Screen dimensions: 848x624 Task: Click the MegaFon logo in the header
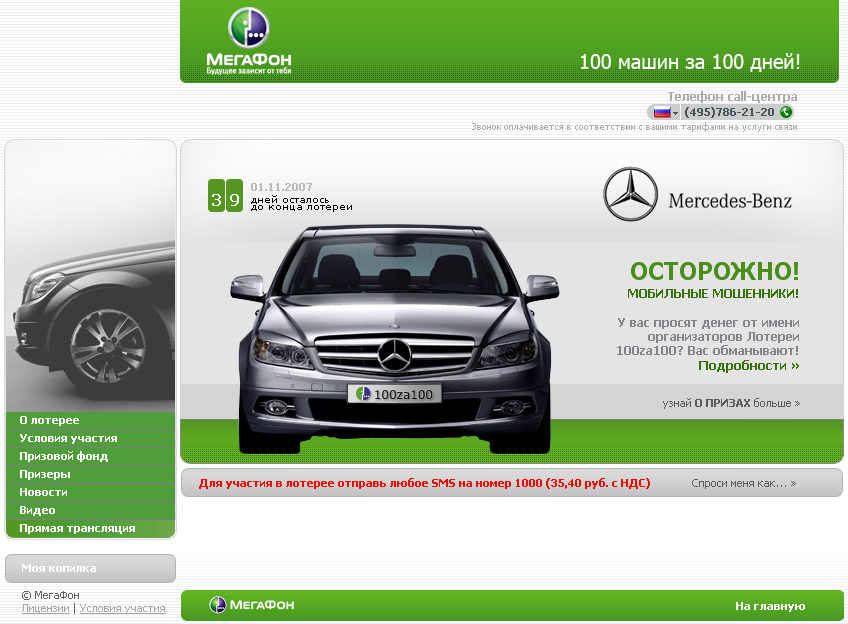coord(249,41)
